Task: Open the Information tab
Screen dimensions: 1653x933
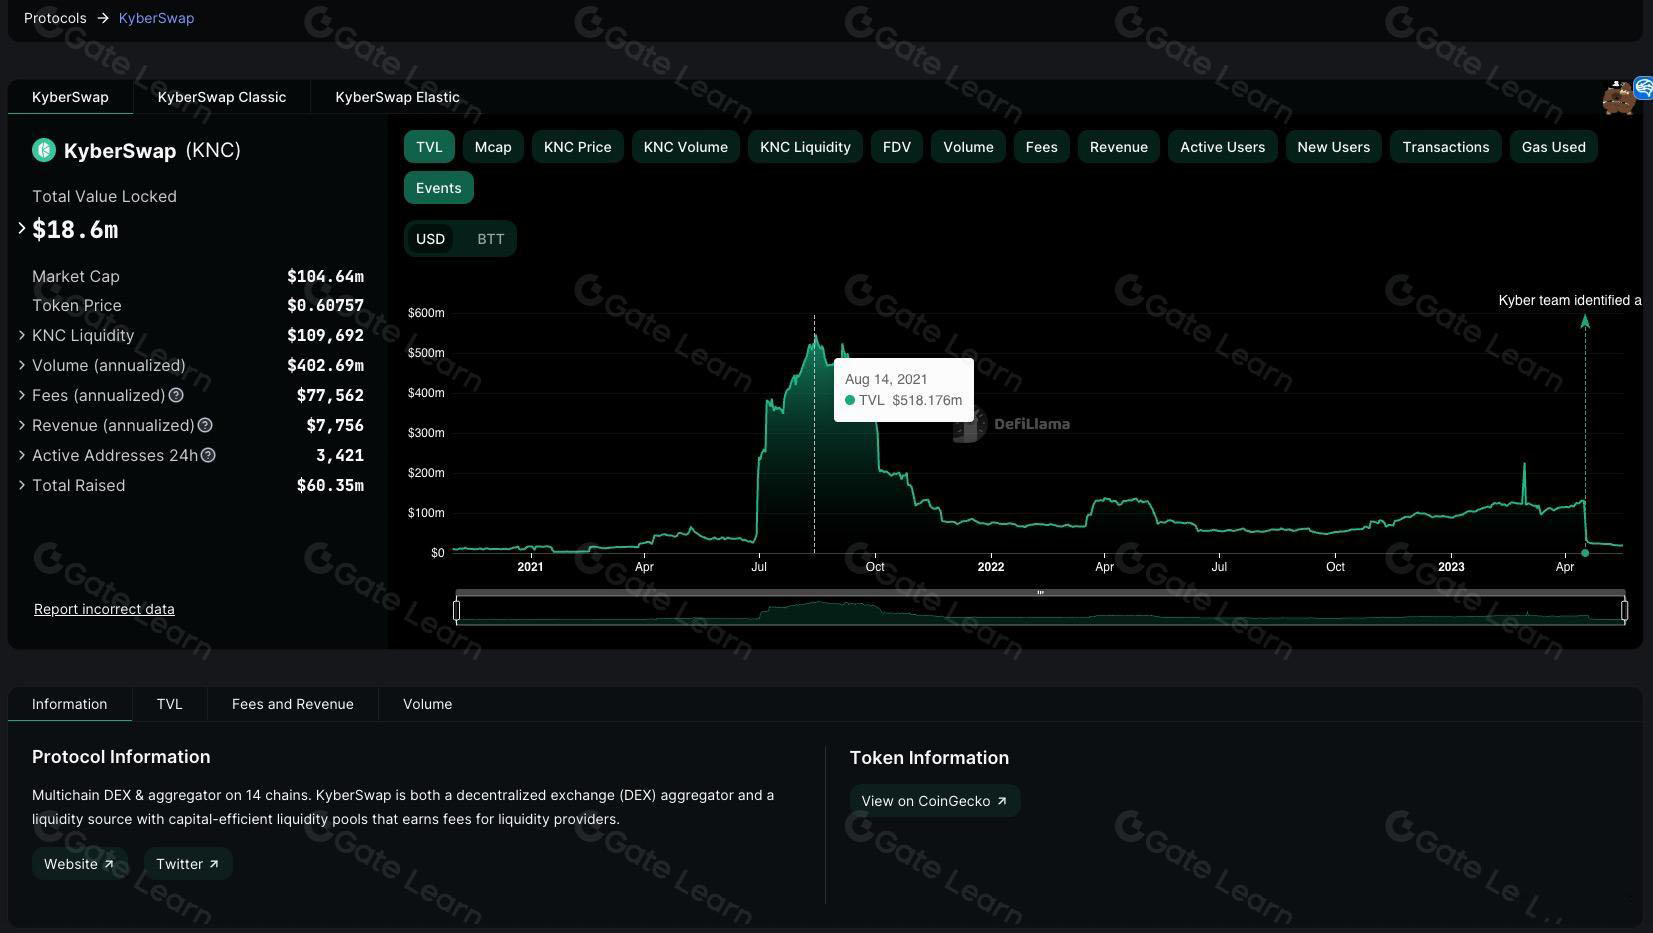Action: pyautogui.click(x=69, y=704)
